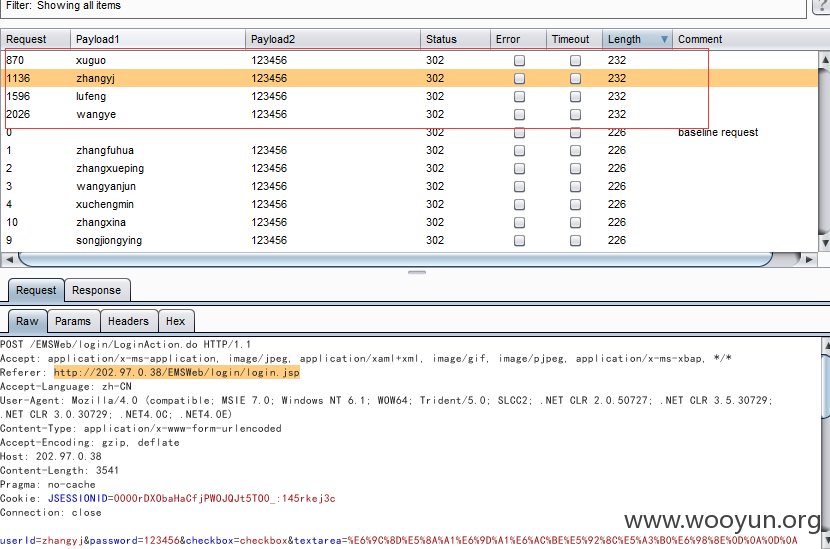Click the Content-Type header line
830x549 pixels.
pos(141,428)
